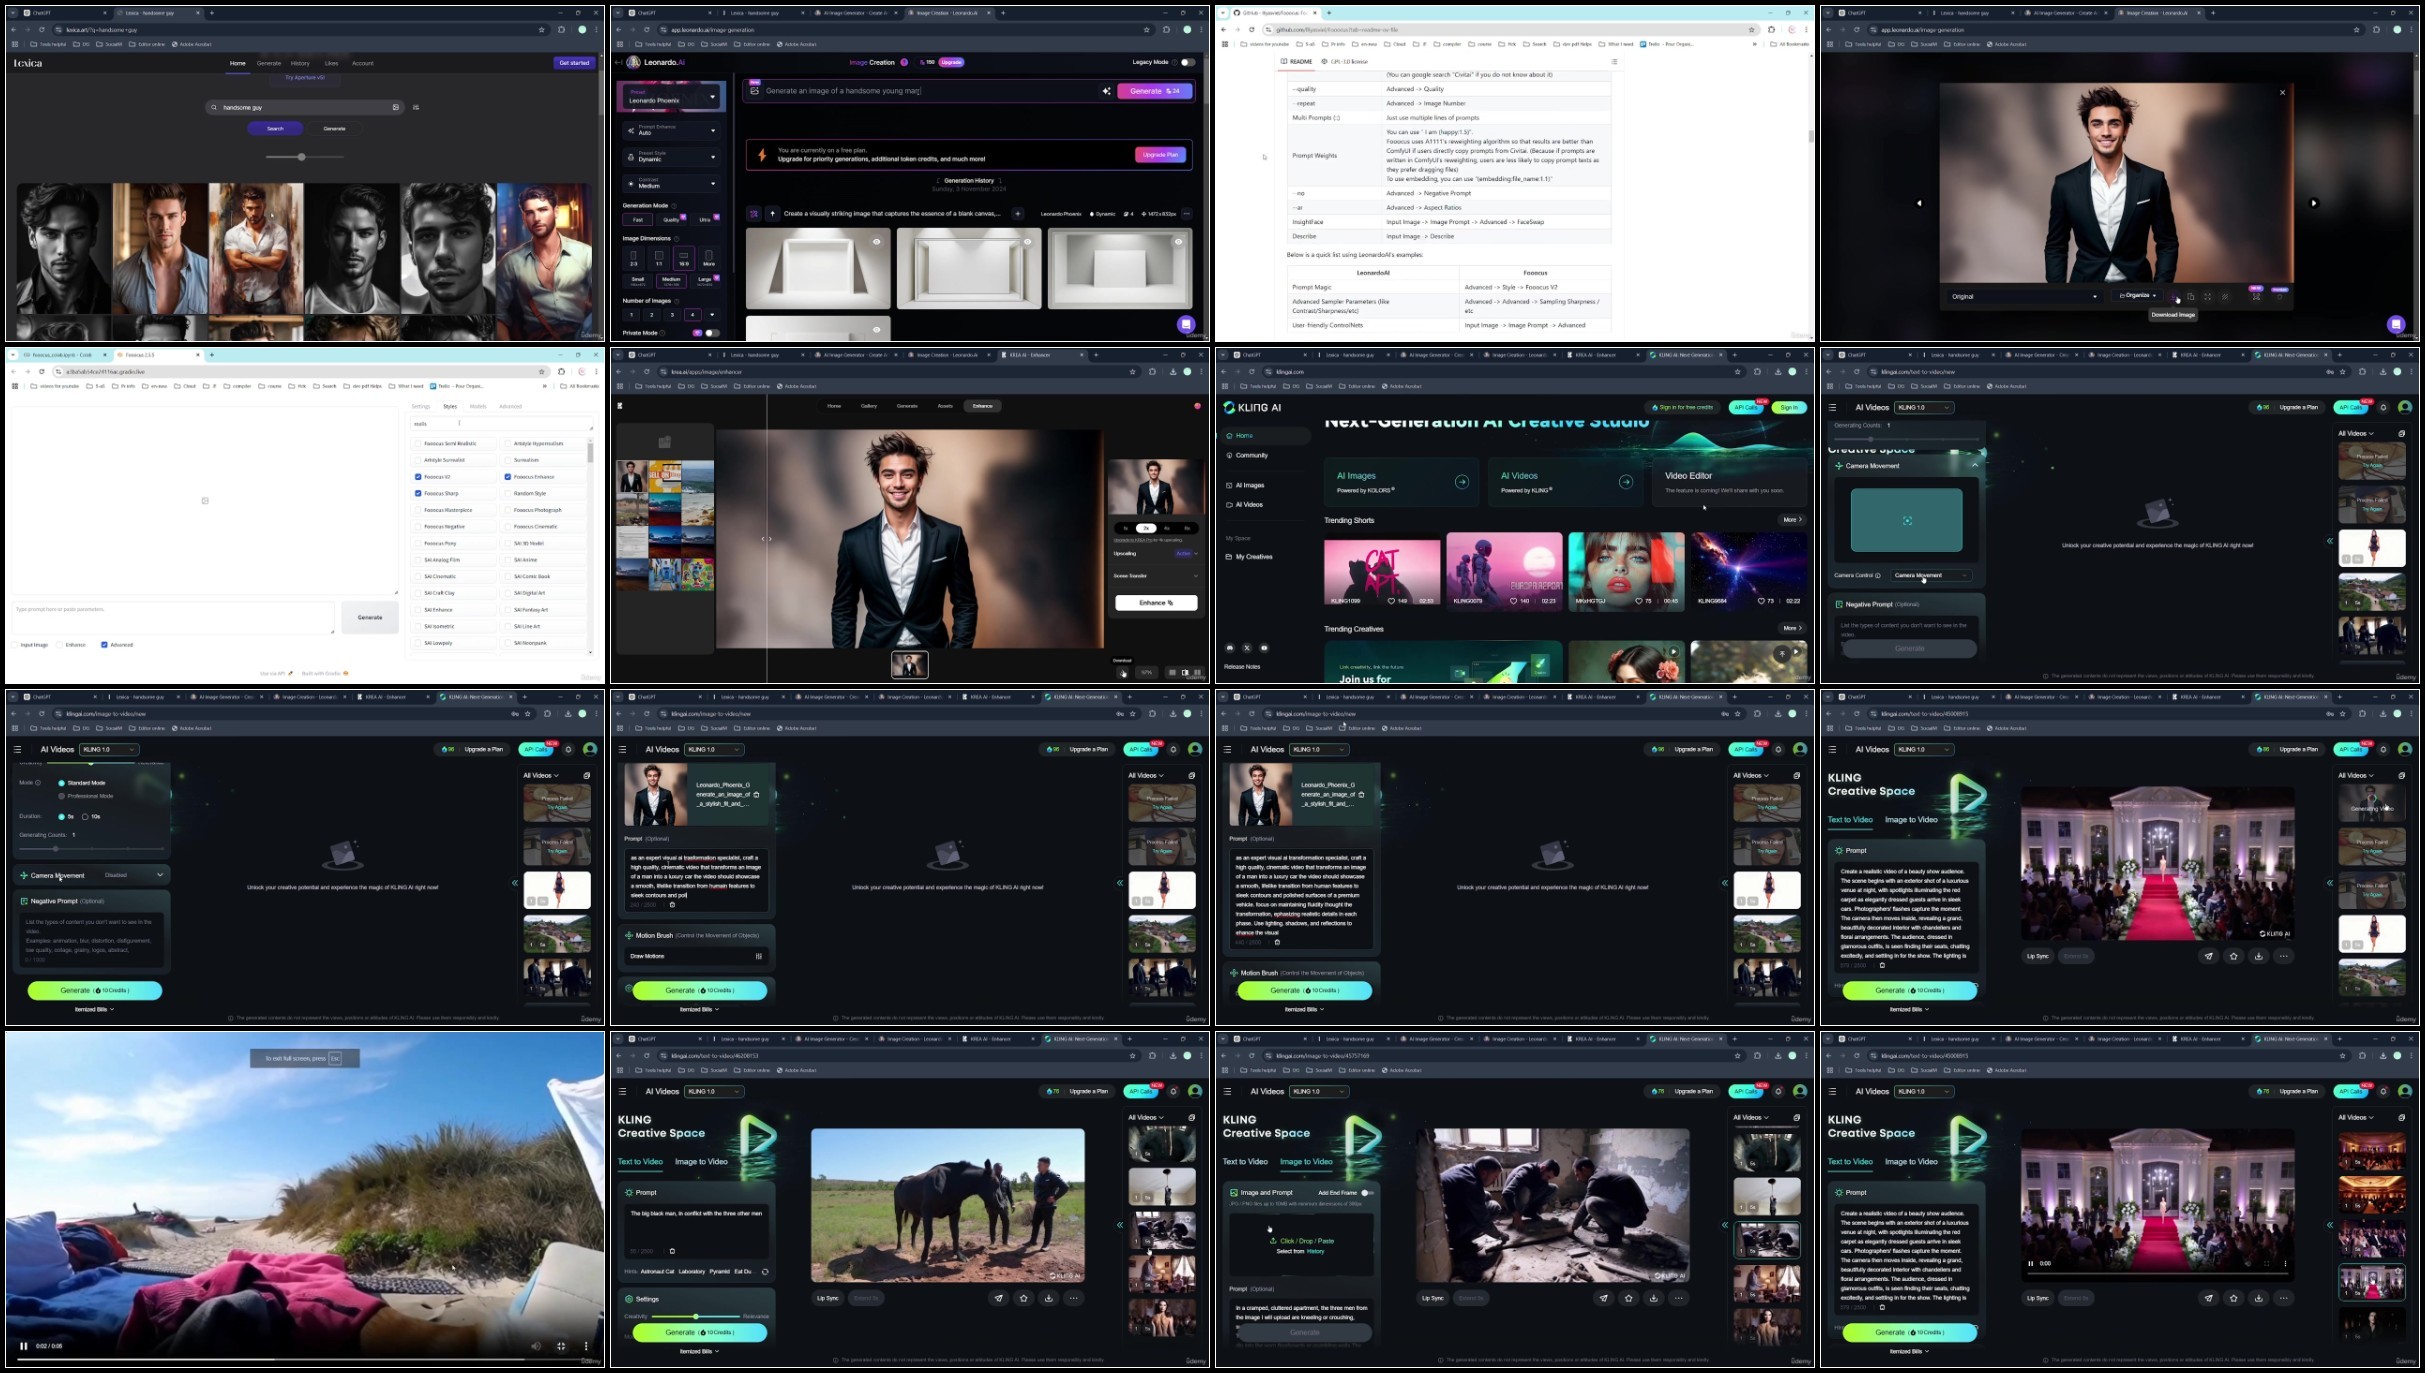Screen dimensions: 2425x1373
Task: Select Professional Mode radio in Kling
Action: [x=62, y=796]
